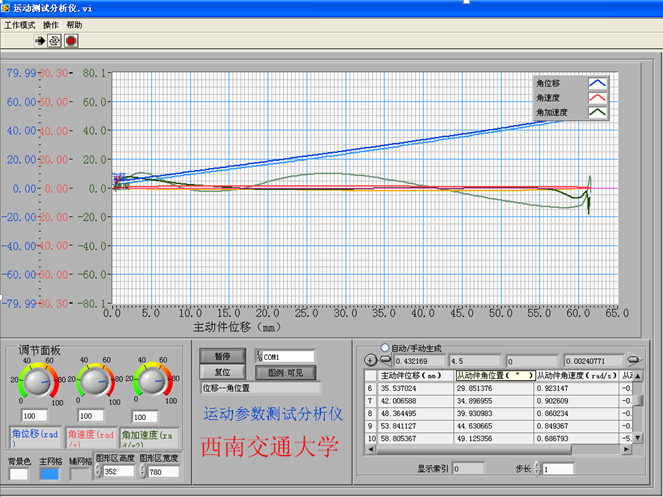Click table cell 0.923147

(x=577, y=388)
